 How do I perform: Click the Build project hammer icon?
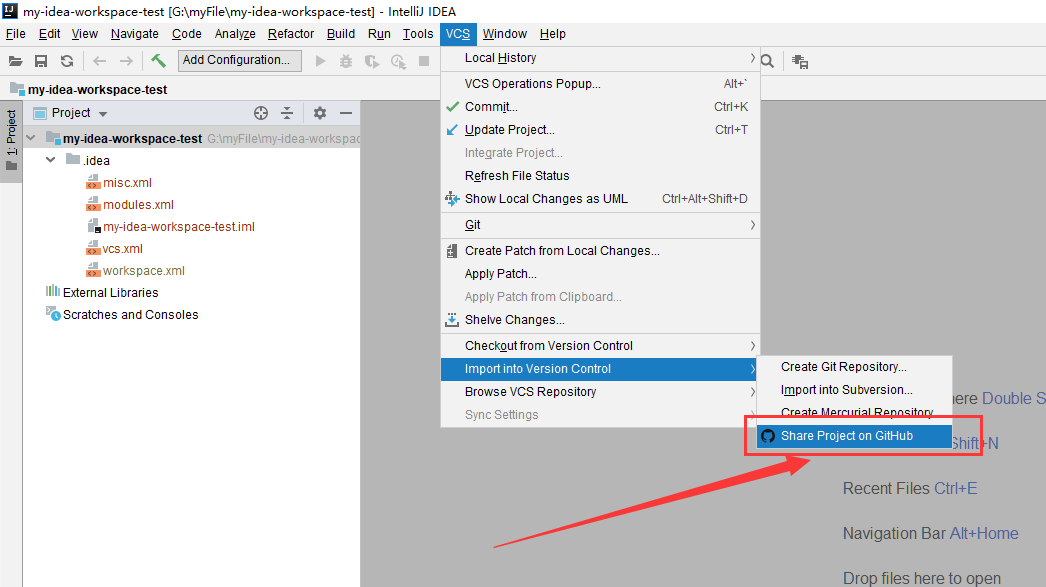(158, 61)
